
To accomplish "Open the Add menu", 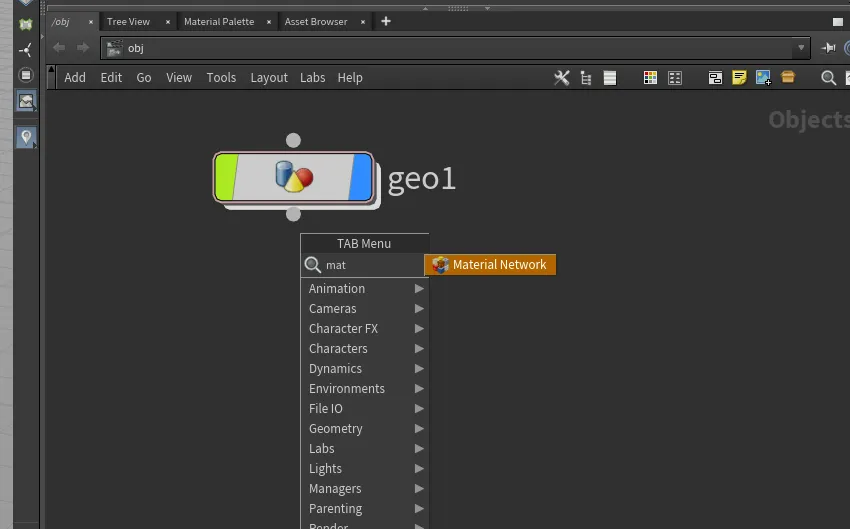I will (x=75, y=78).
